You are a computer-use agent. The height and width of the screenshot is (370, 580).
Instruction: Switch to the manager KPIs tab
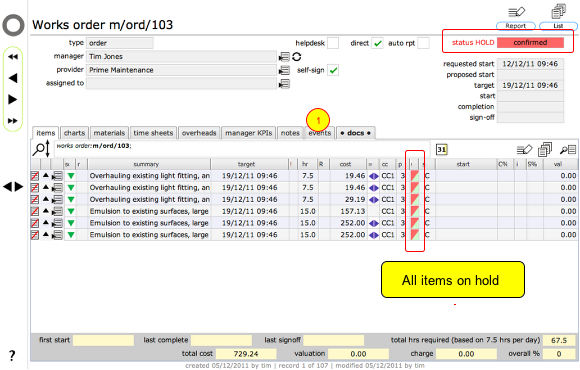(249, 133)
